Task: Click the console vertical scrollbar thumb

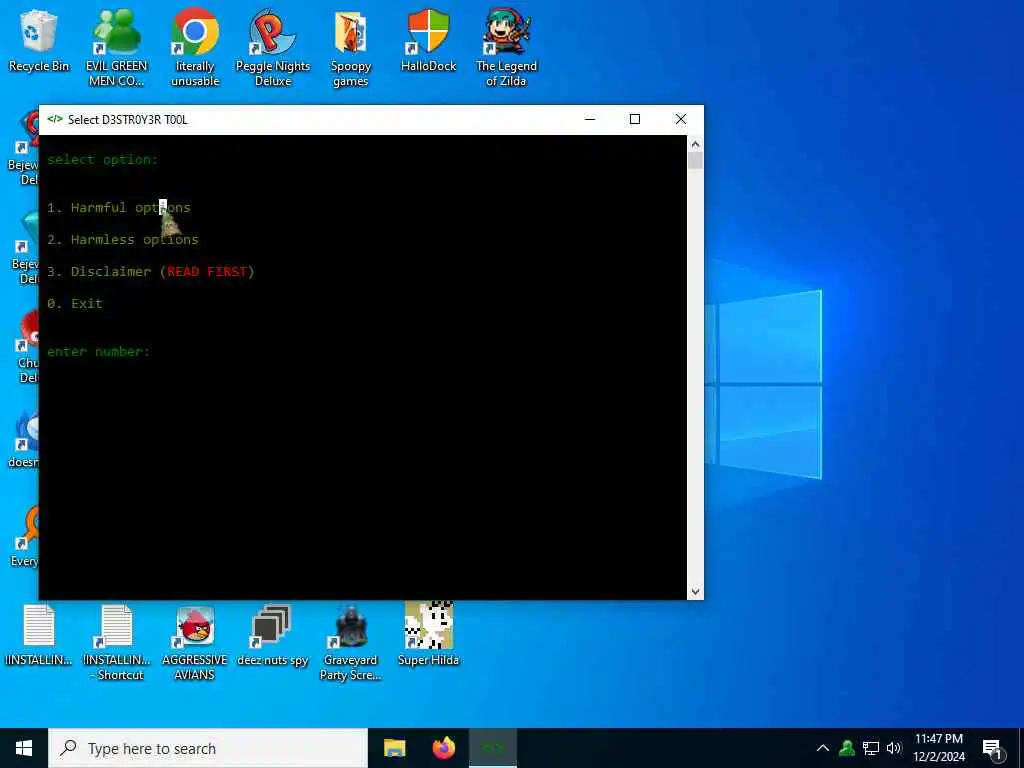Action: pos(695,161)
